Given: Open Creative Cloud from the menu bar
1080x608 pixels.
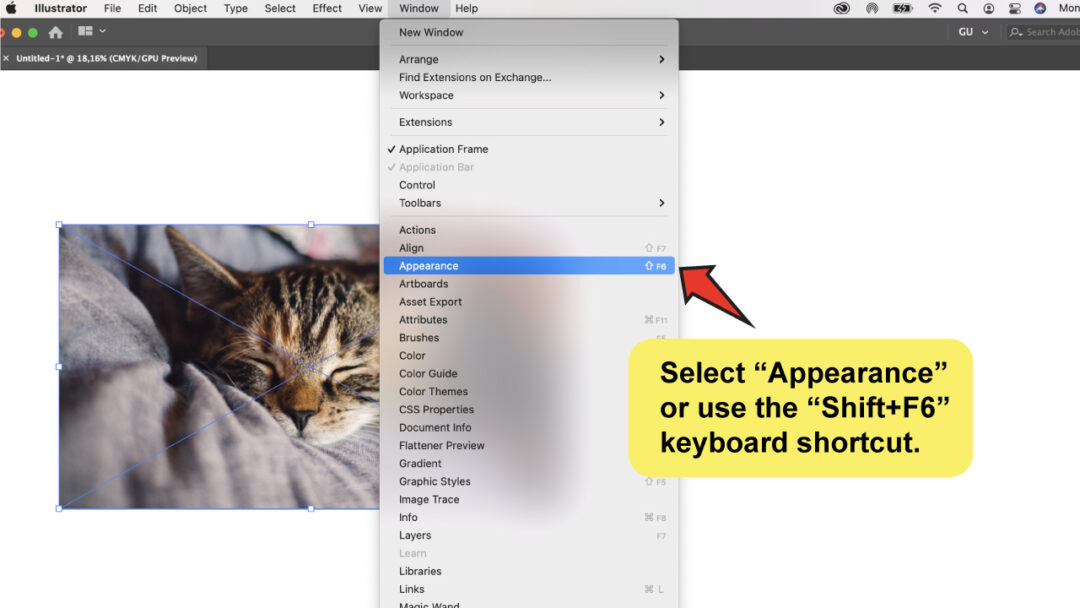Looking at the screenshot, I should [843, 8].
